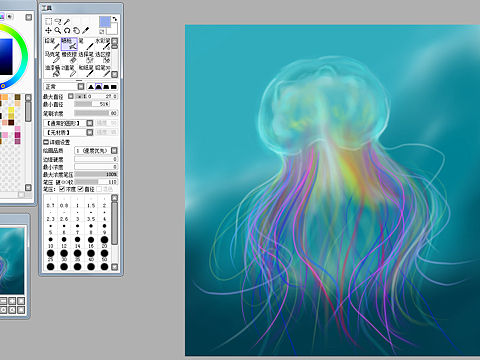Click the foreground blue color swatch
Screen dimensions: 480x360
click(x=104, y=22)
